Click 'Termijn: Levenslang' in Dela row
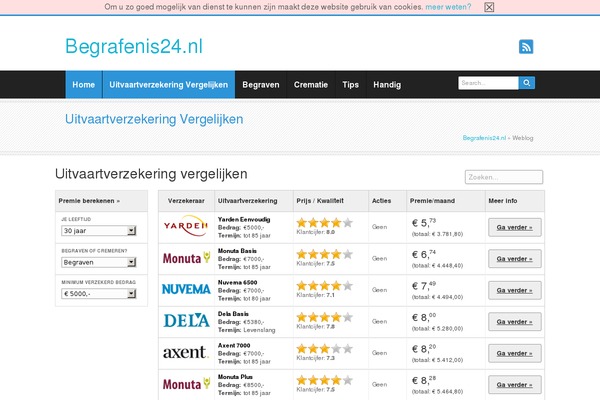Viewport: 600px width, 400px height. coord(246,330)
